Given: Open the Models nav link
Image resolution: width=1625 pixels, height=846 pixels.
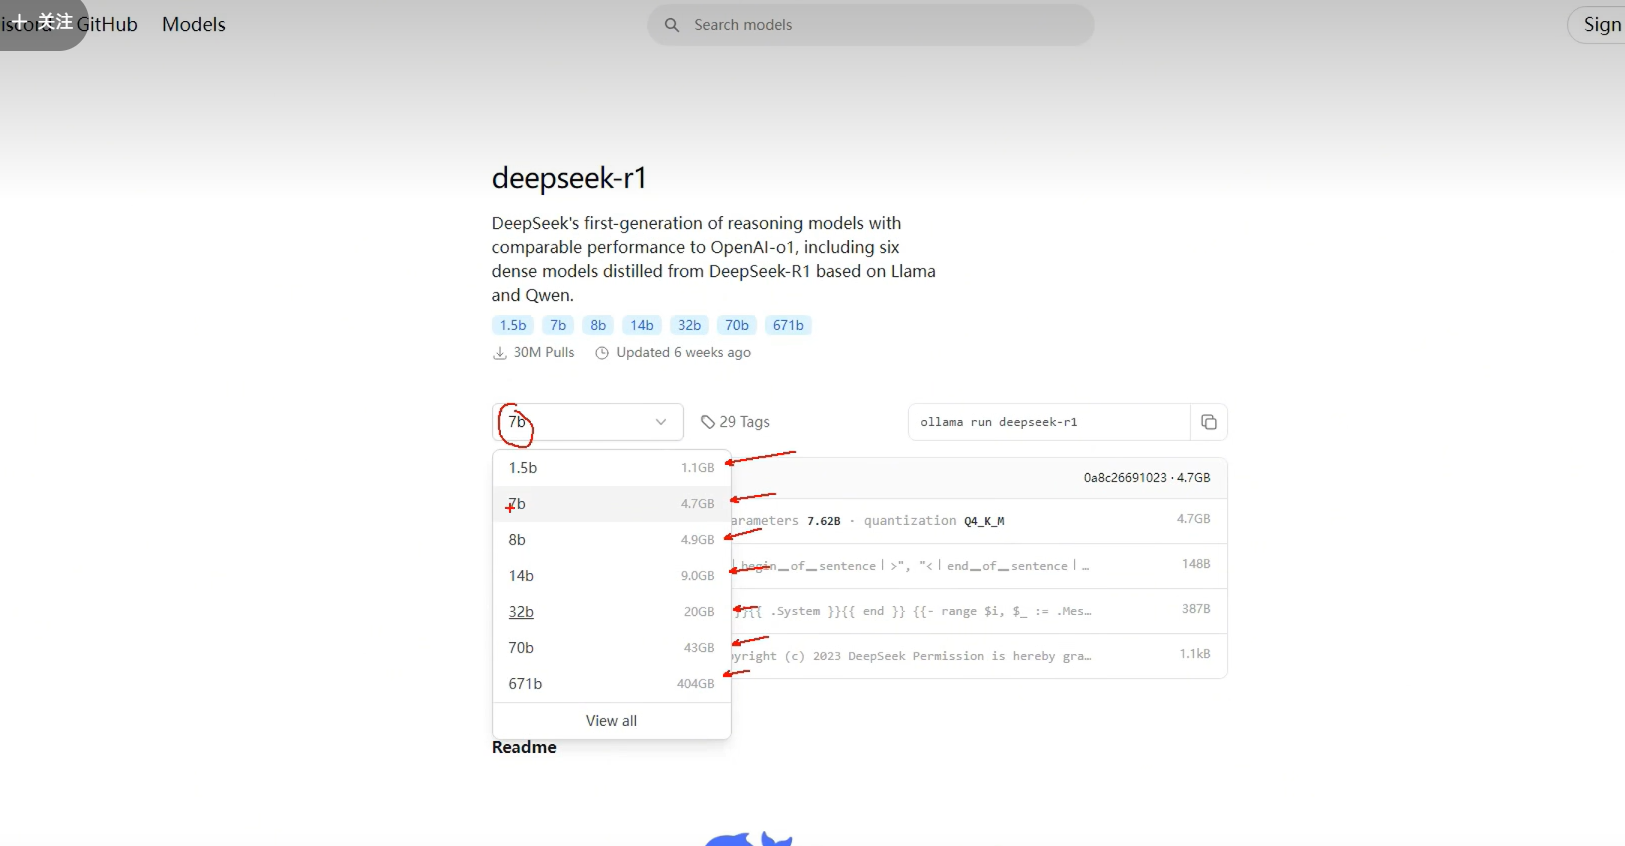Looking at the screenshot, I should 194,24.
